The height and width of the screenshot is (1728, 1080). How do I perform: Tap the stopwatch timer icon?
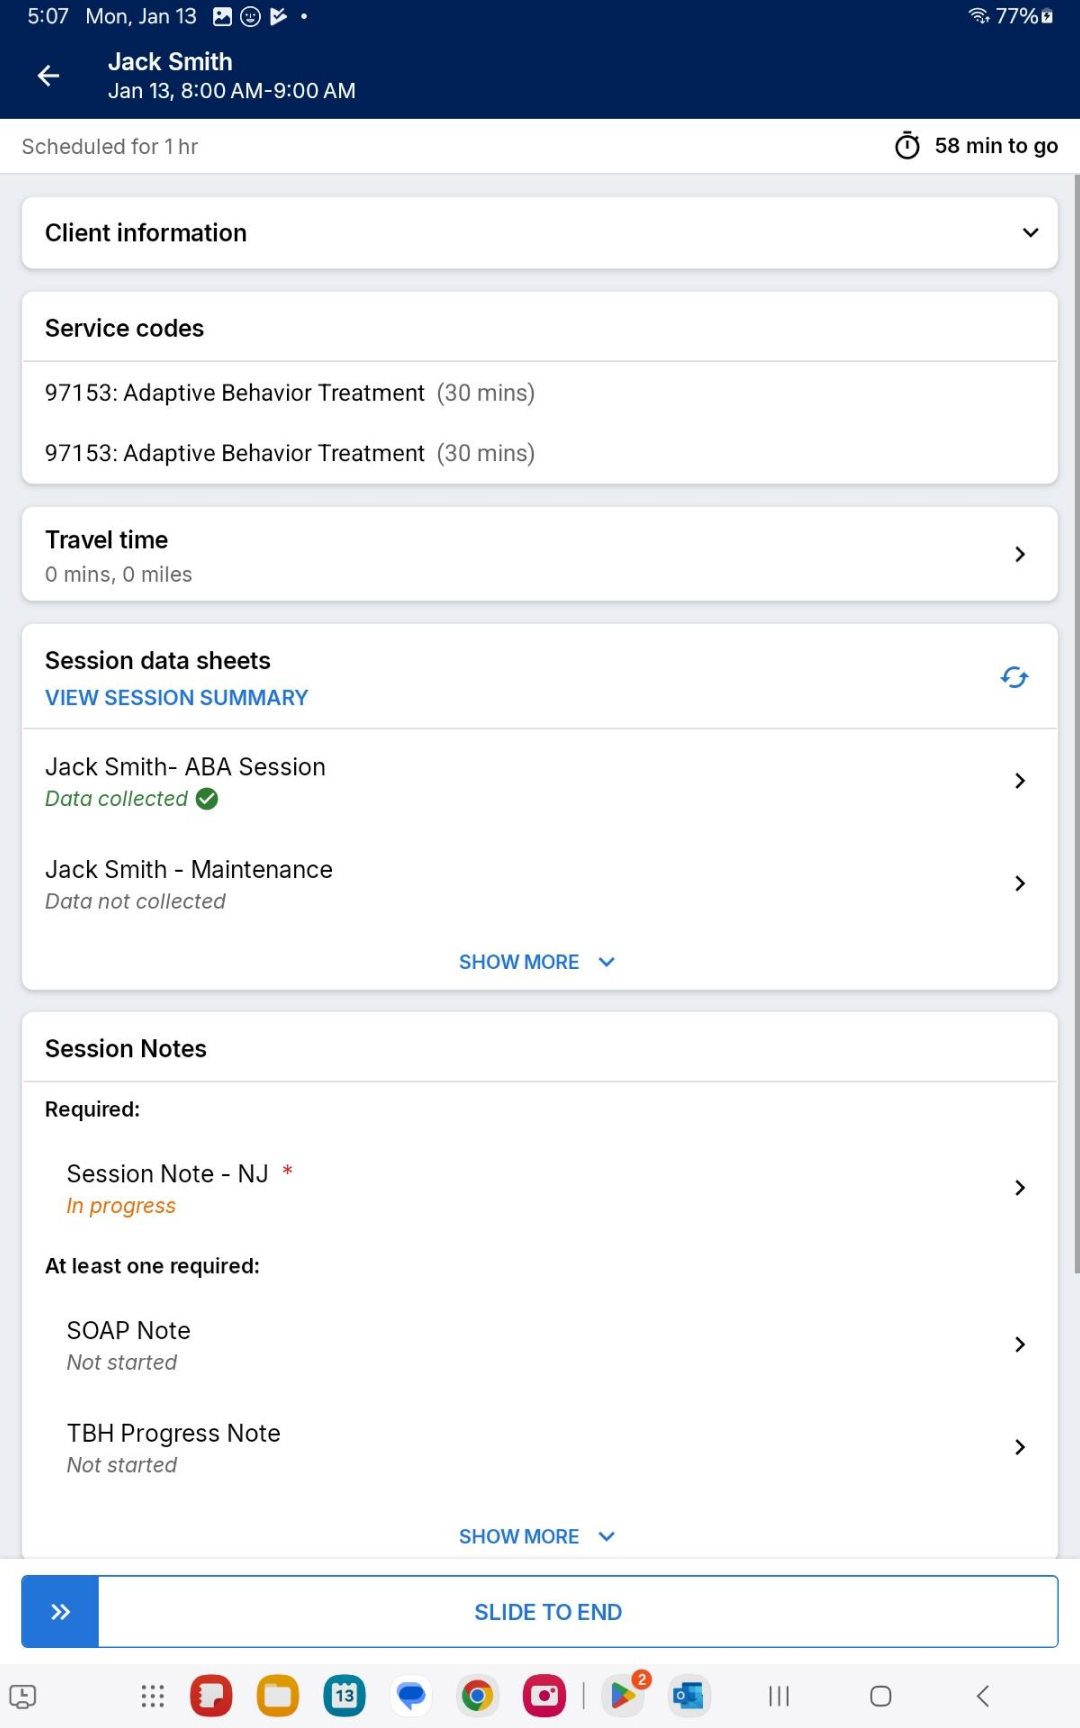[x=907, y=146]
